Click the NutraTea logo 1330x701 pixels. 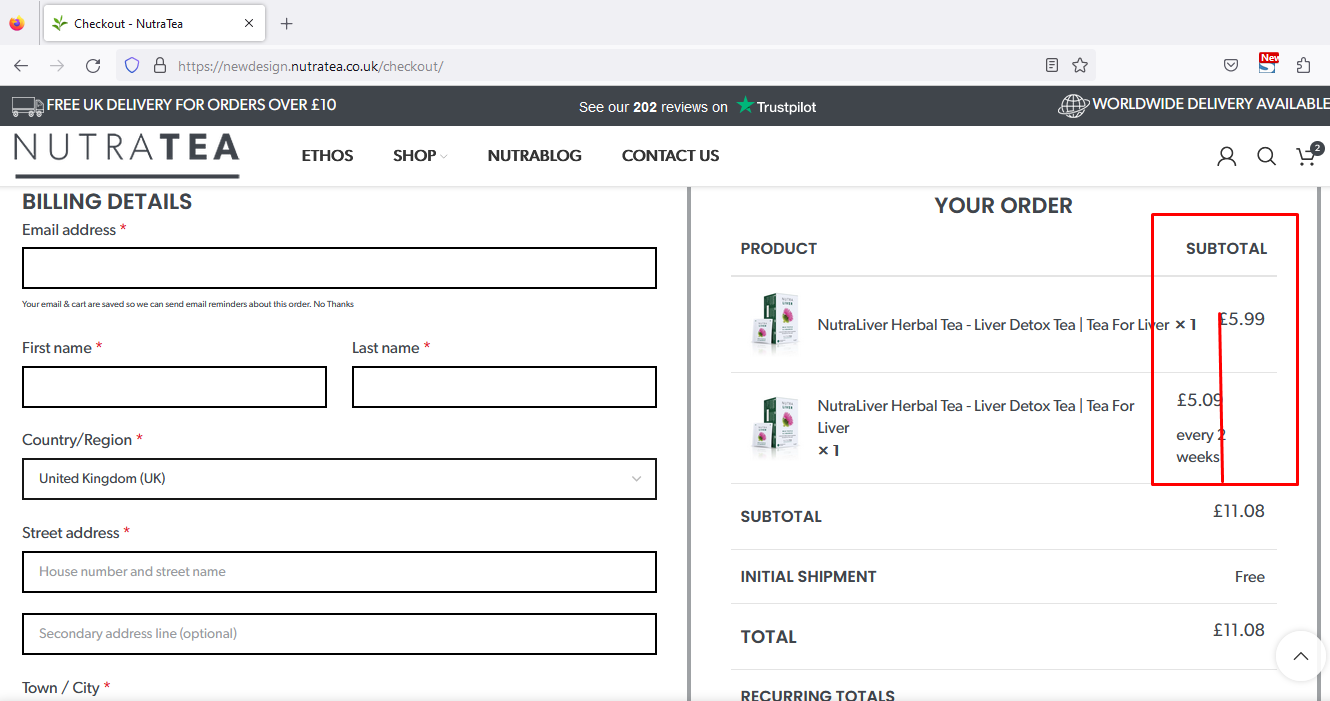(127, 155)
